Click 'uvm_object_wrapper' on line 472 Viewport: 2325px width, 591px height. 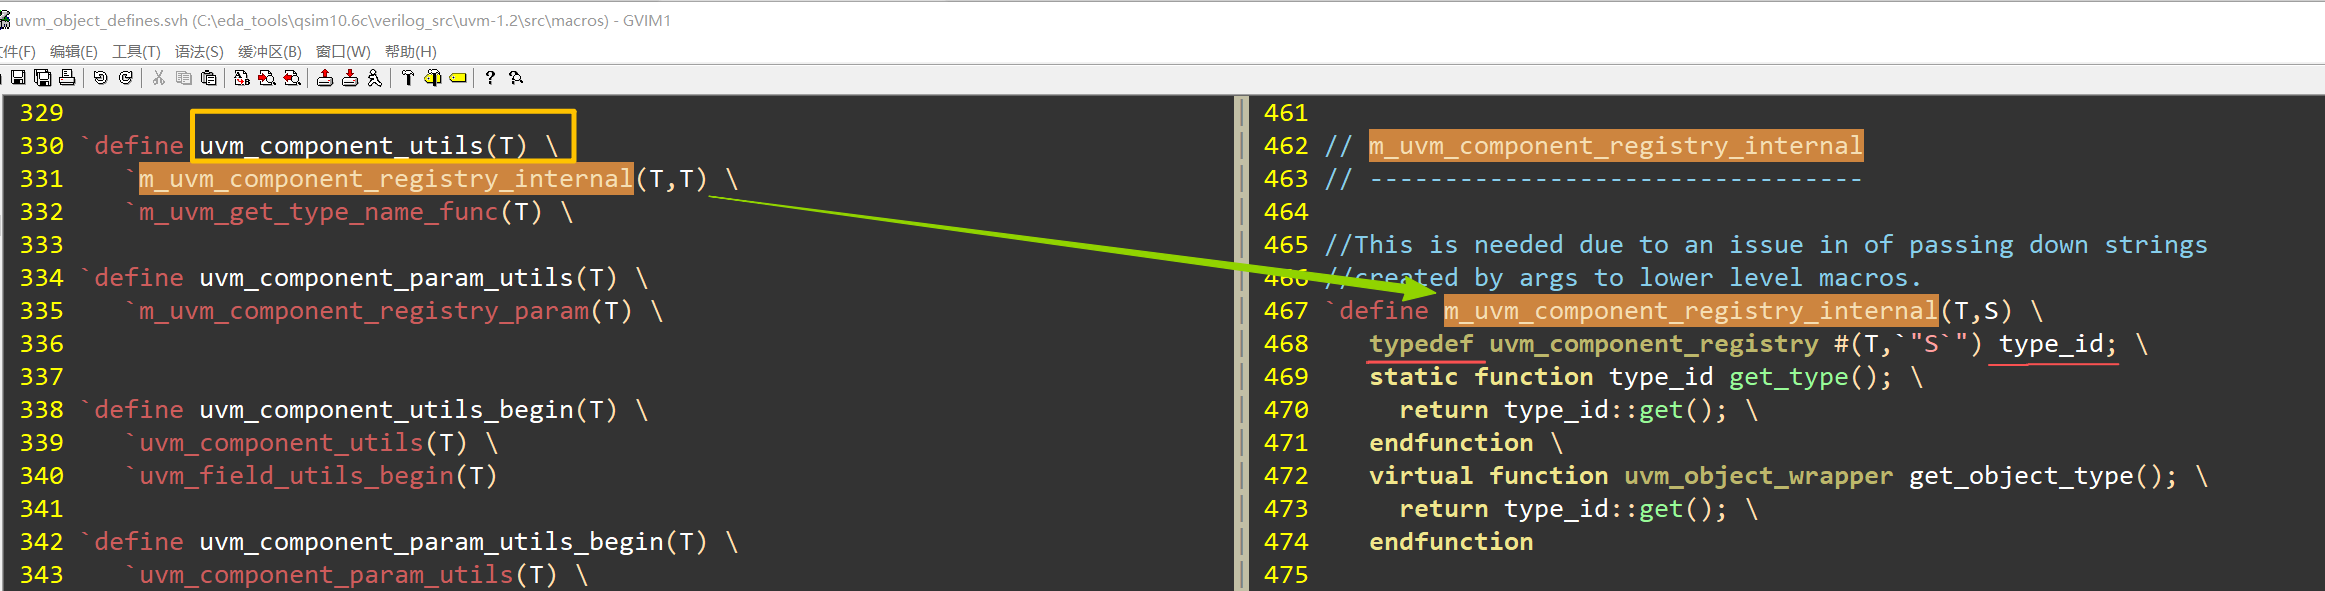[1758, 476]
